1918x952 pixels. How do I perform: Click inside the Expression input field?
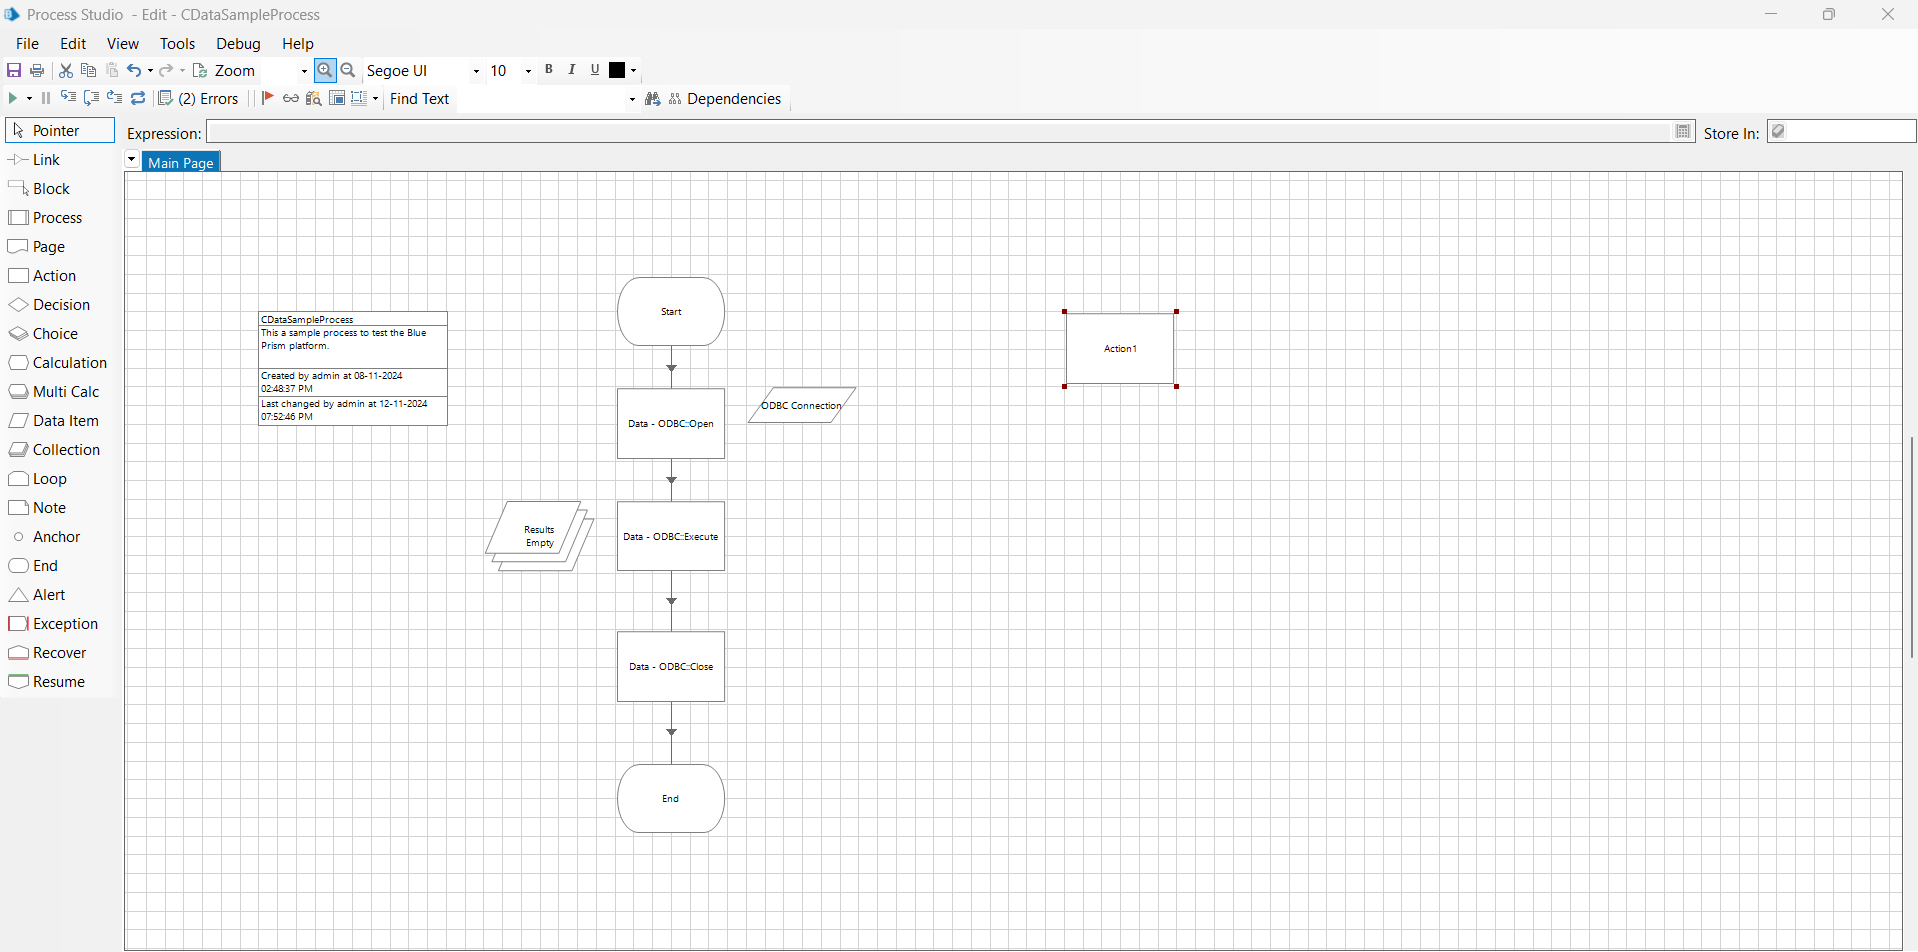point(938,132)
